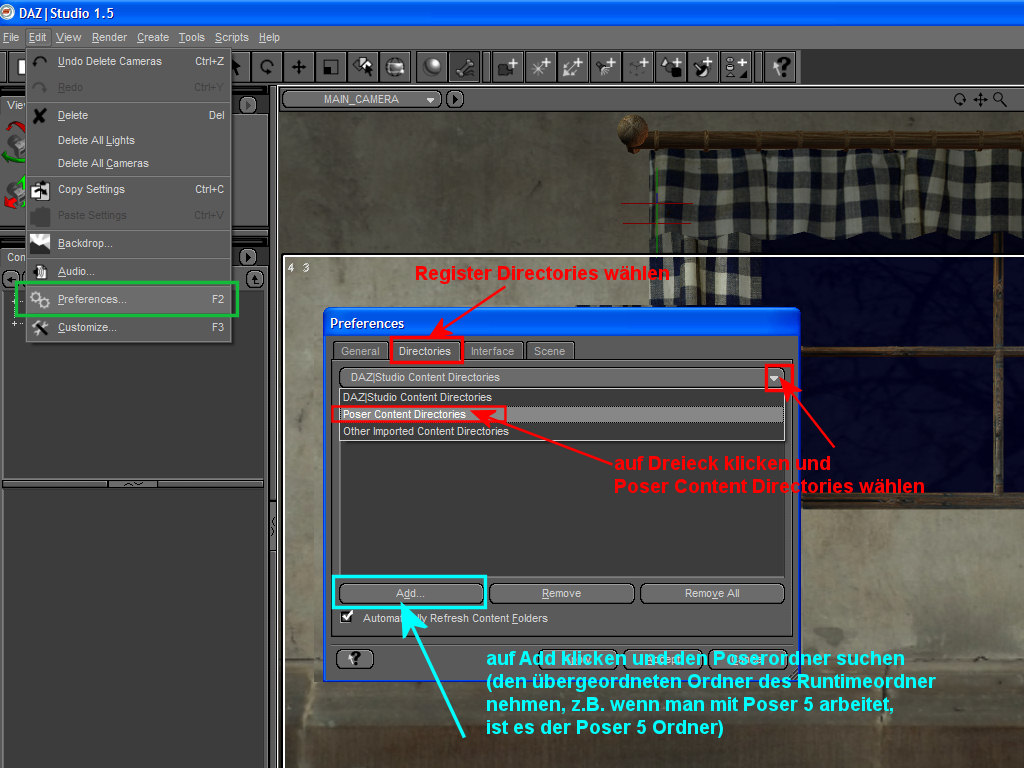The width and height of the screenshot is (1024, 768).
Task: Click the Remove directory button
Action: pyautogui.click(x=561, y=593)
